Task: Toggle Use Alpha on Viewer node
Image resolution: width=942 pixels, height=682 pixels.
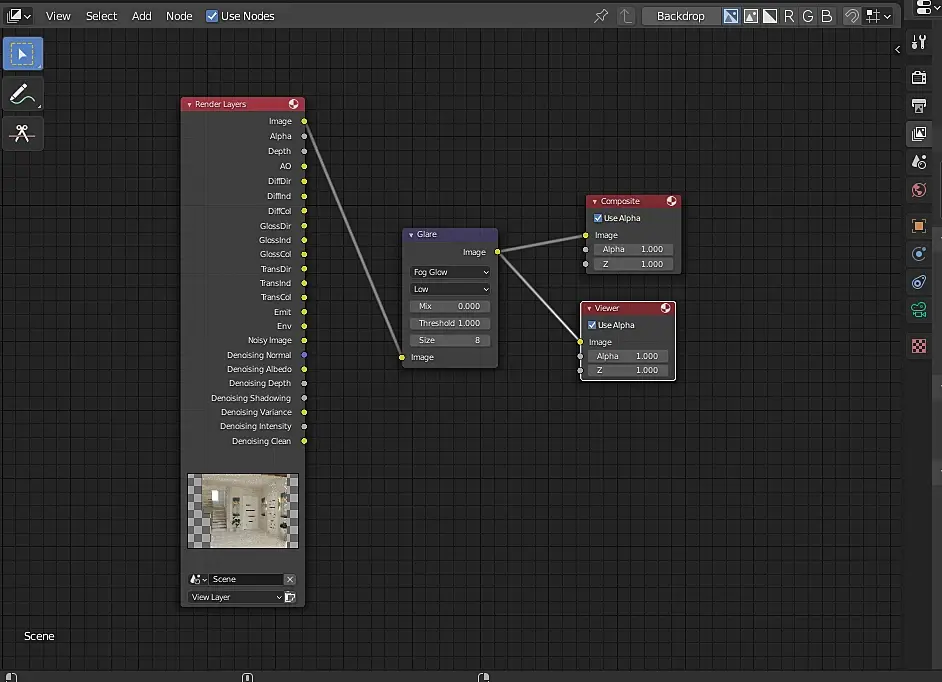Action: pos(592,325)
